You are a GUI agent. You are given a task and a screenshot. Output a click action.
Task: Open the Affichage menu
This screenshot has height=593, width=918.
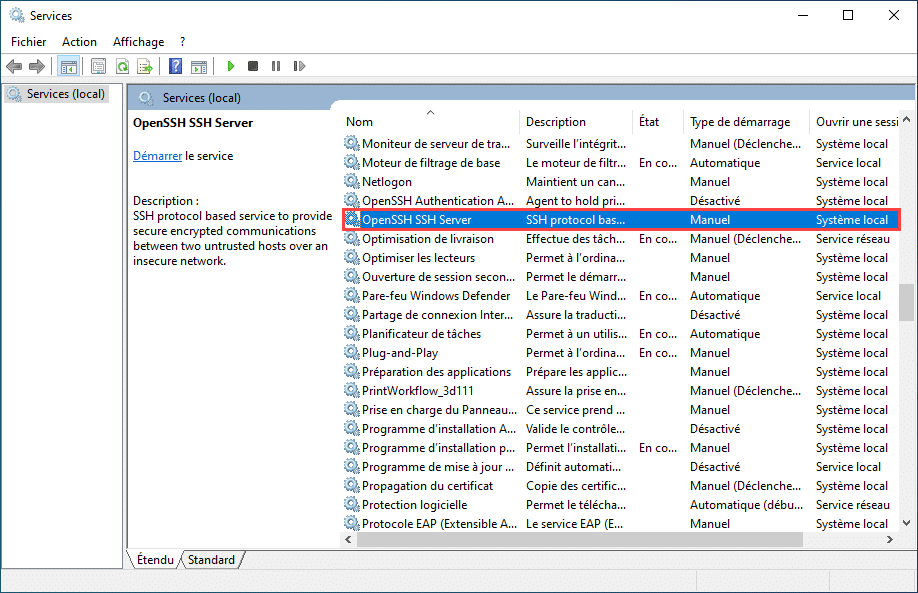pyautogui.click(x=139, y=42)
